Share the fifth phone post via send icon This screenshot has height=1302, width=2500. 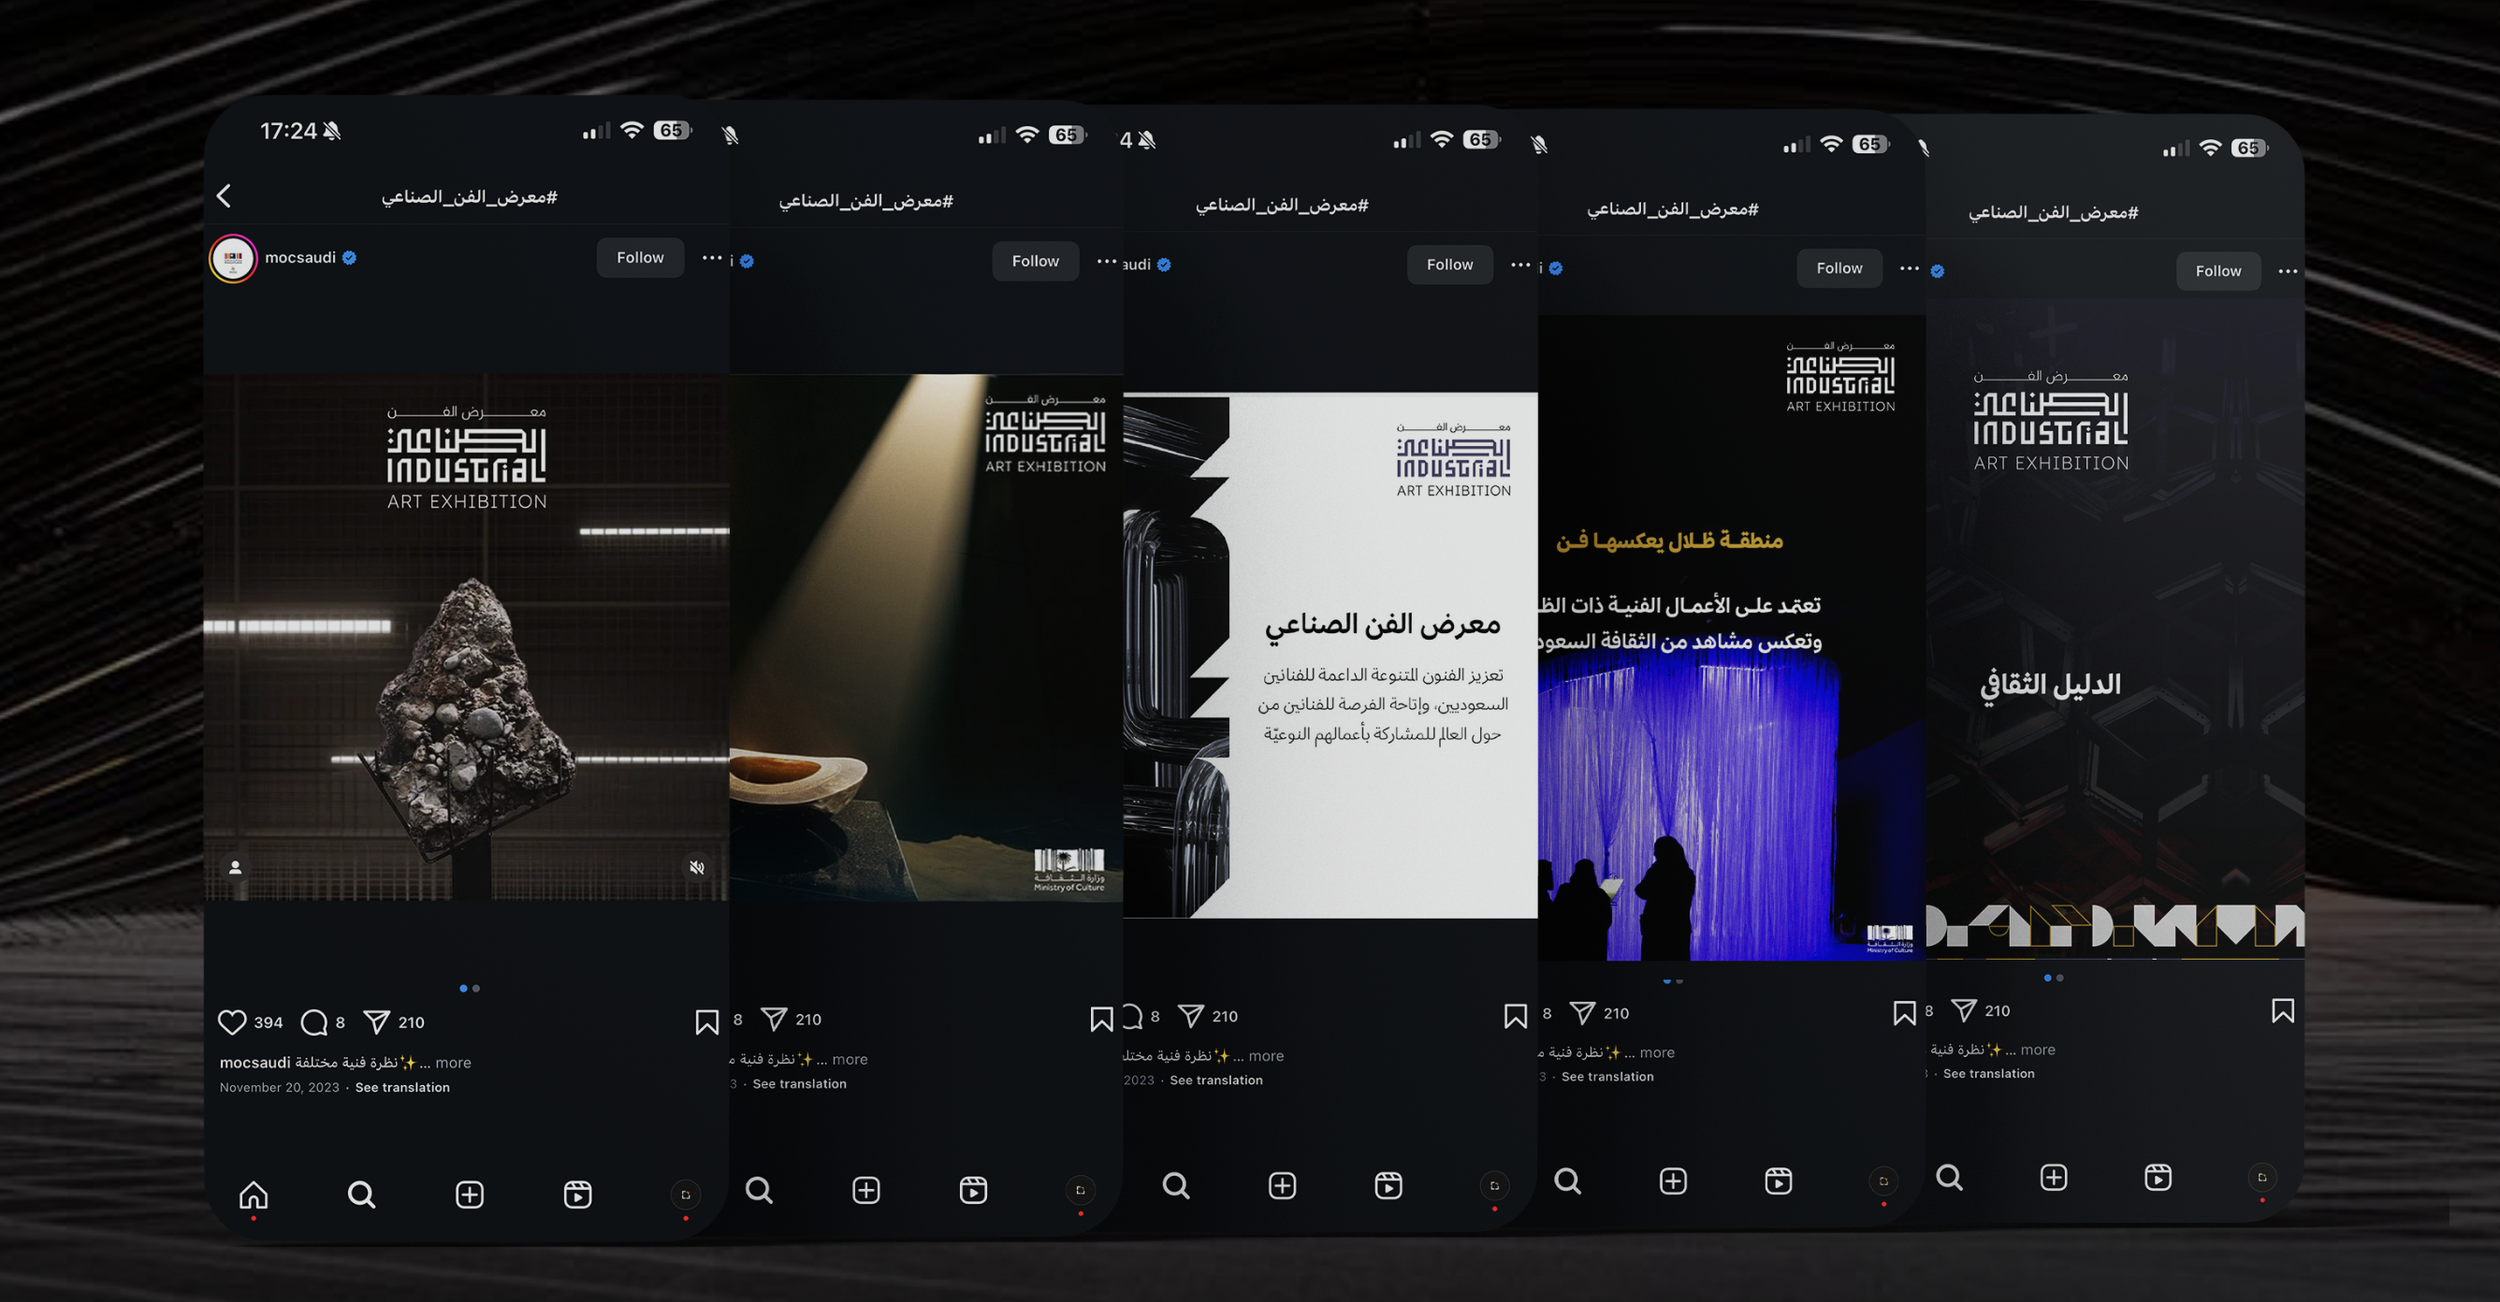(x=1964, y=1010)
